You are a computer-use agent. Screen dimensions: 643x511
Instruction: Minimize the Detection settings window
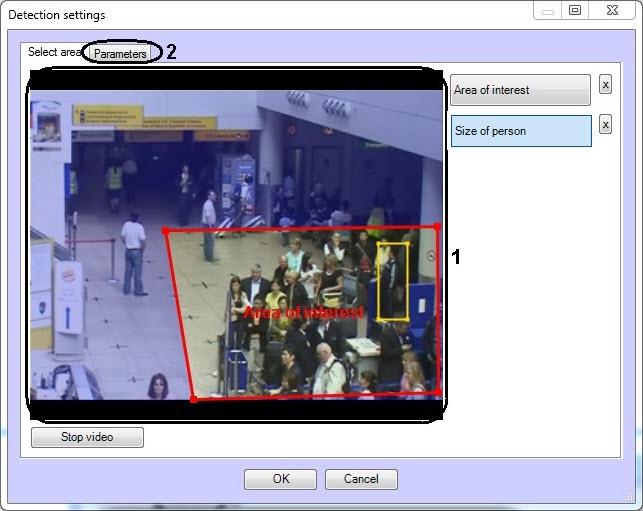click(x=546, y=11)
